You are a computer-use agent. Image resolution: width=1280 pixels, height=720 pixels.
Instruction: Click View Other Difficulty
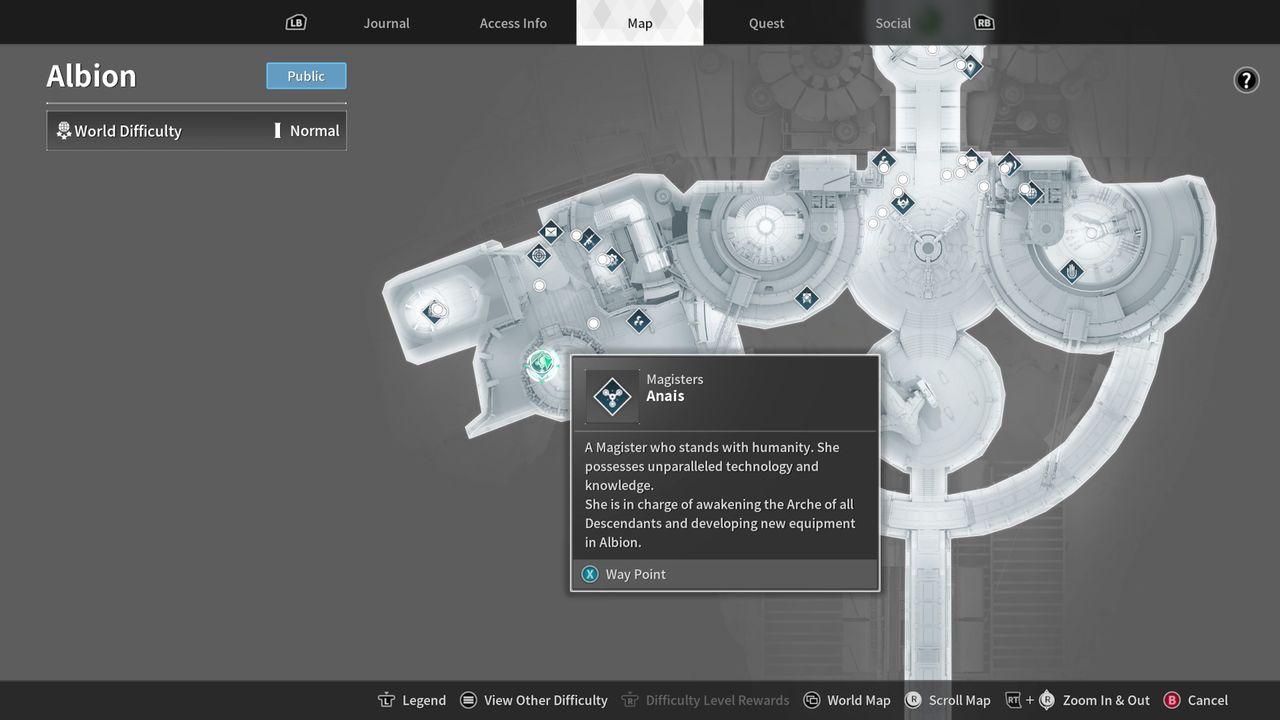tap(534, 700)
